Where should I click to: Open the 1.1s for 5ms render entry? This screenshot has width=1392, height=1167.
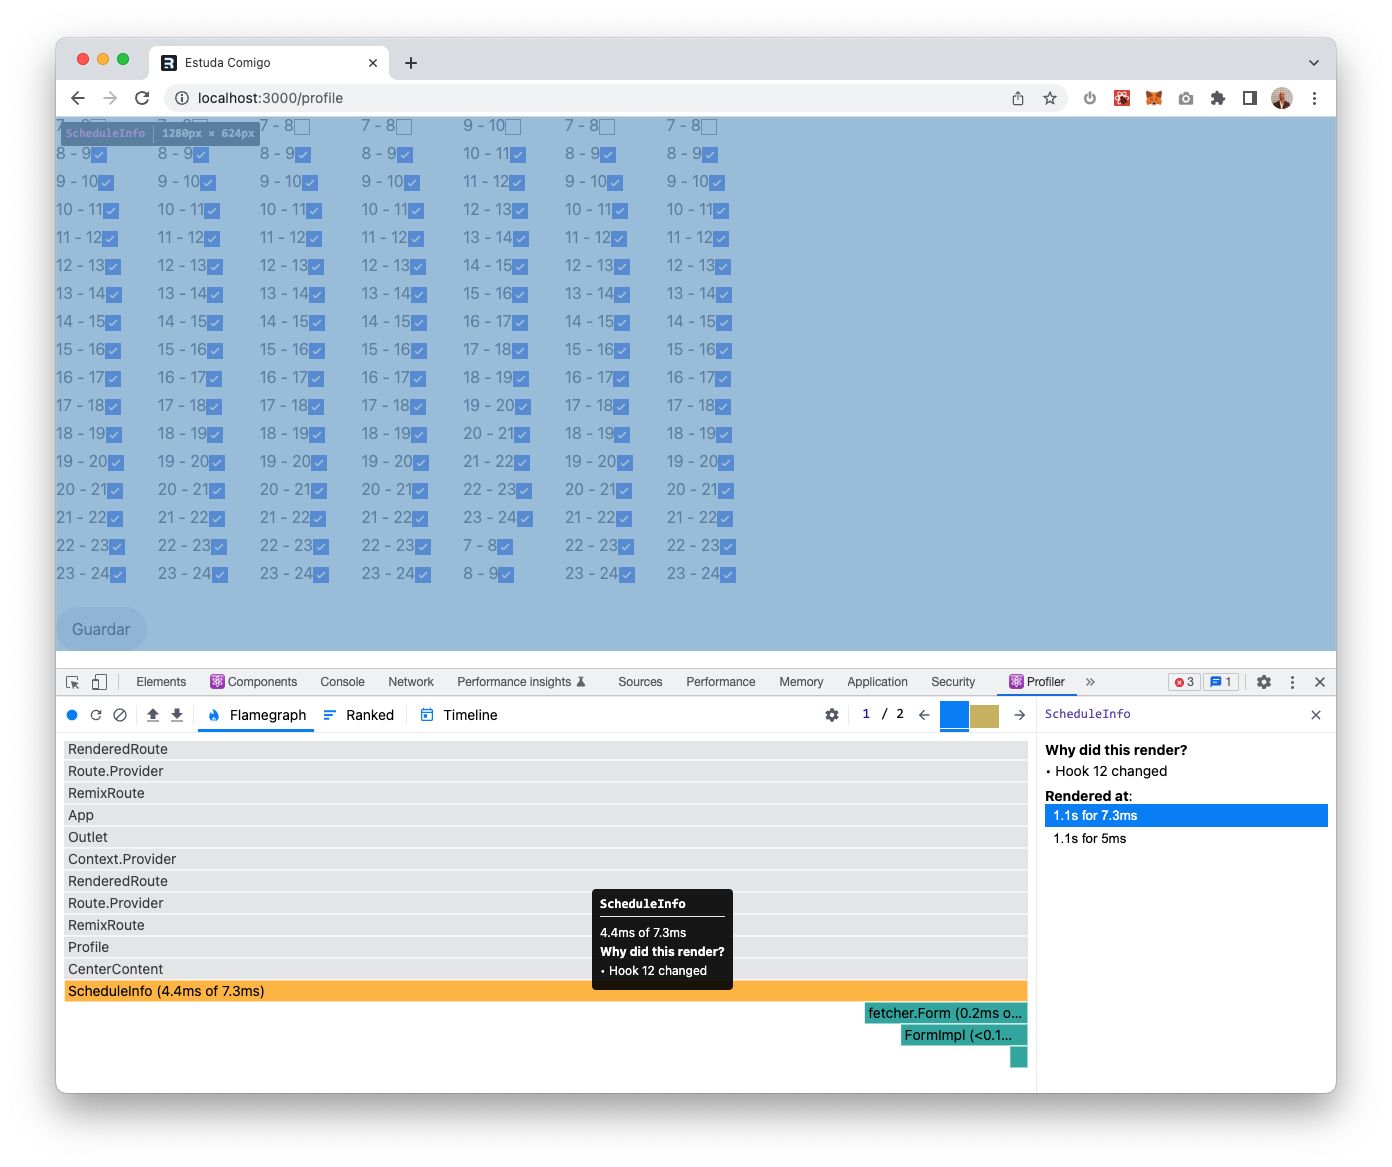(1089, 839)
